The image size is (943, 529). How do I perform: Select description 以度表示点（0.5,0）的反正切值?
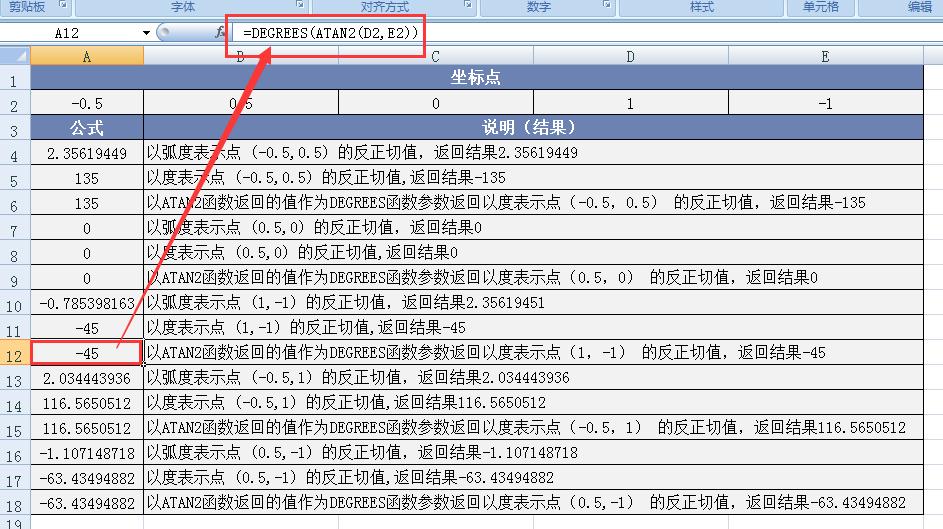533,253
